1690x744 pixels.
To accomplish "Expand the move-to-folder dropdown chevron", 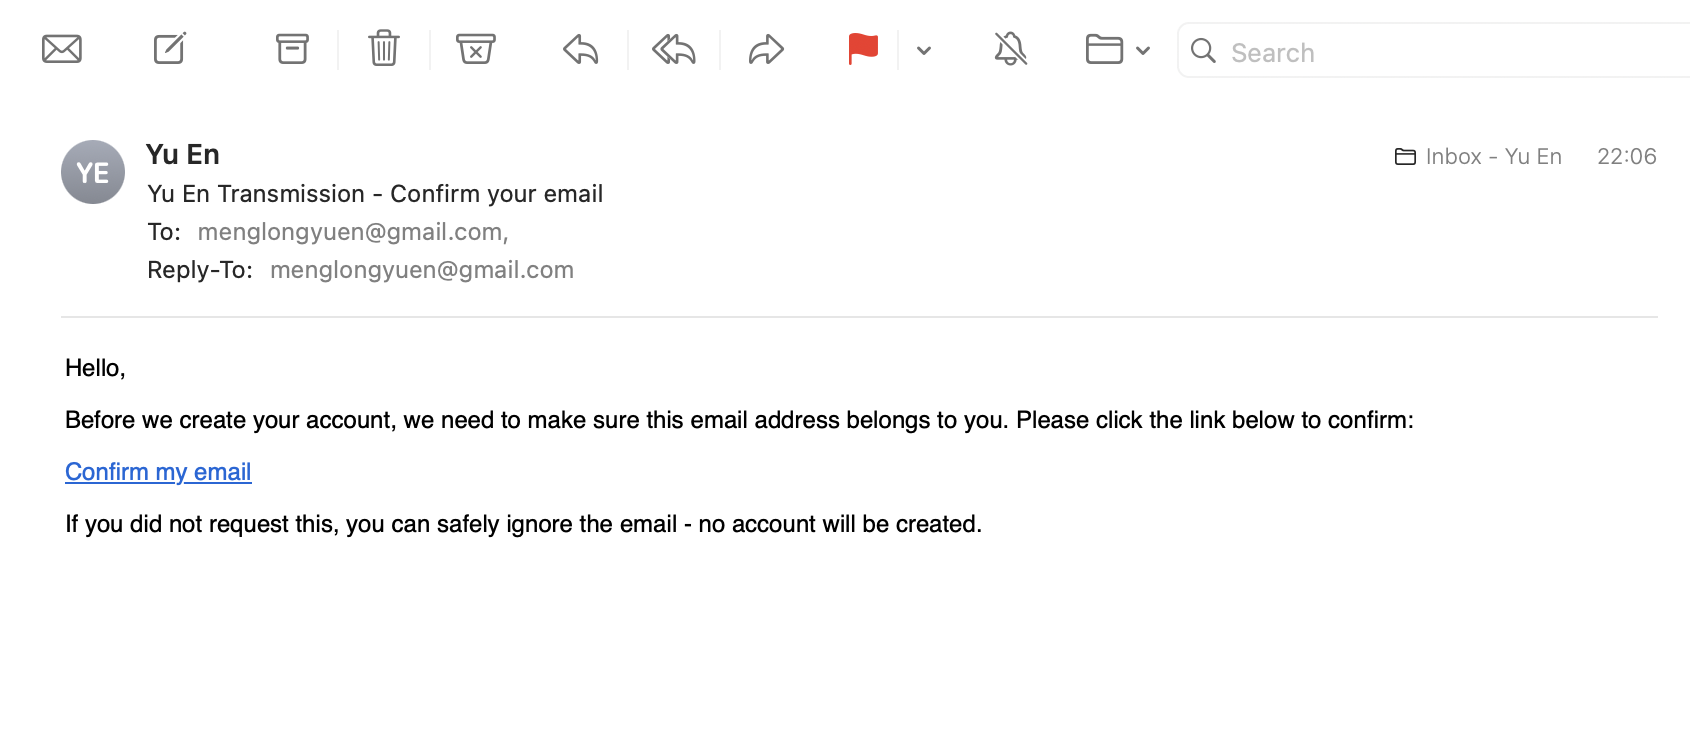I will [x=1143, y=50].
